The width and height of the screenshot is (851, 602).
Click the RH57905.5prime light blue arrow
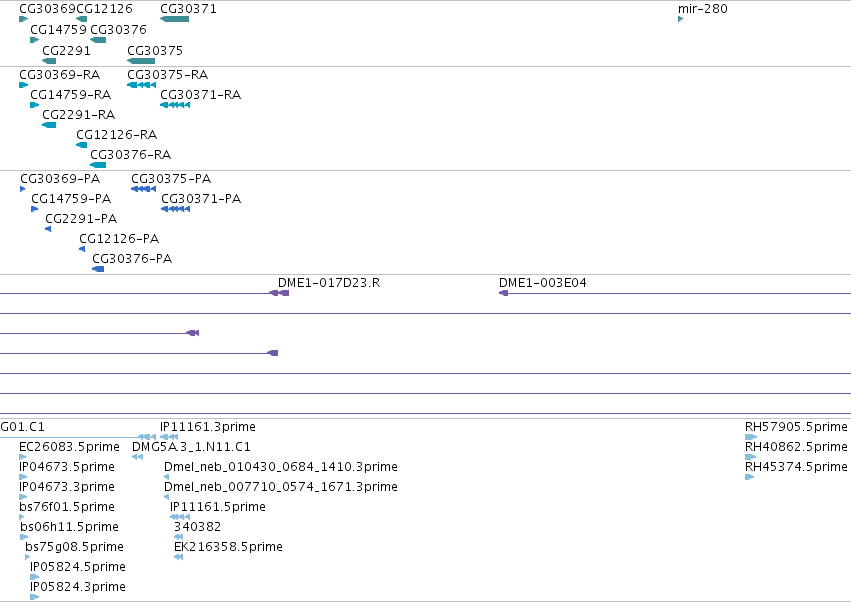(751, 437)
